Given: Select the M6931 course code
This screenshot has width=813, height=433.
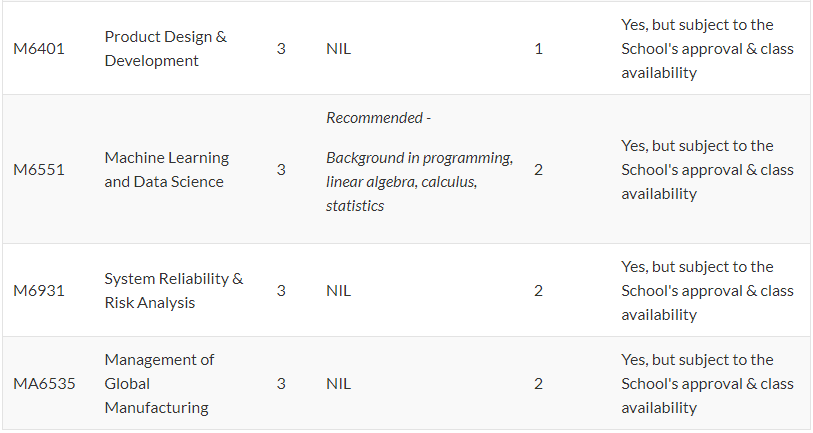Looking at the screenshot, I should (x=39, y=290).
